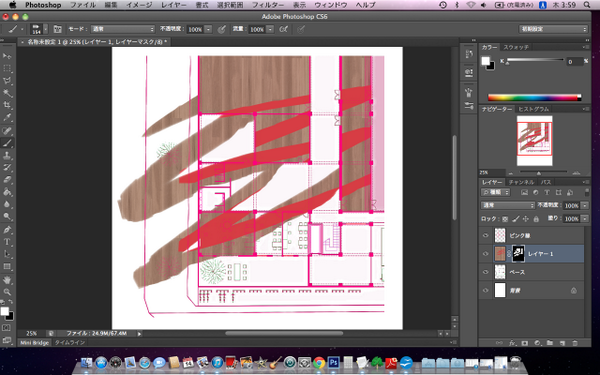Image resolution: width=600 pixels, height=375 pixels.
Task: Hide the ピンク線 layer
Action: pyautogui.click(x=486, y=235)
